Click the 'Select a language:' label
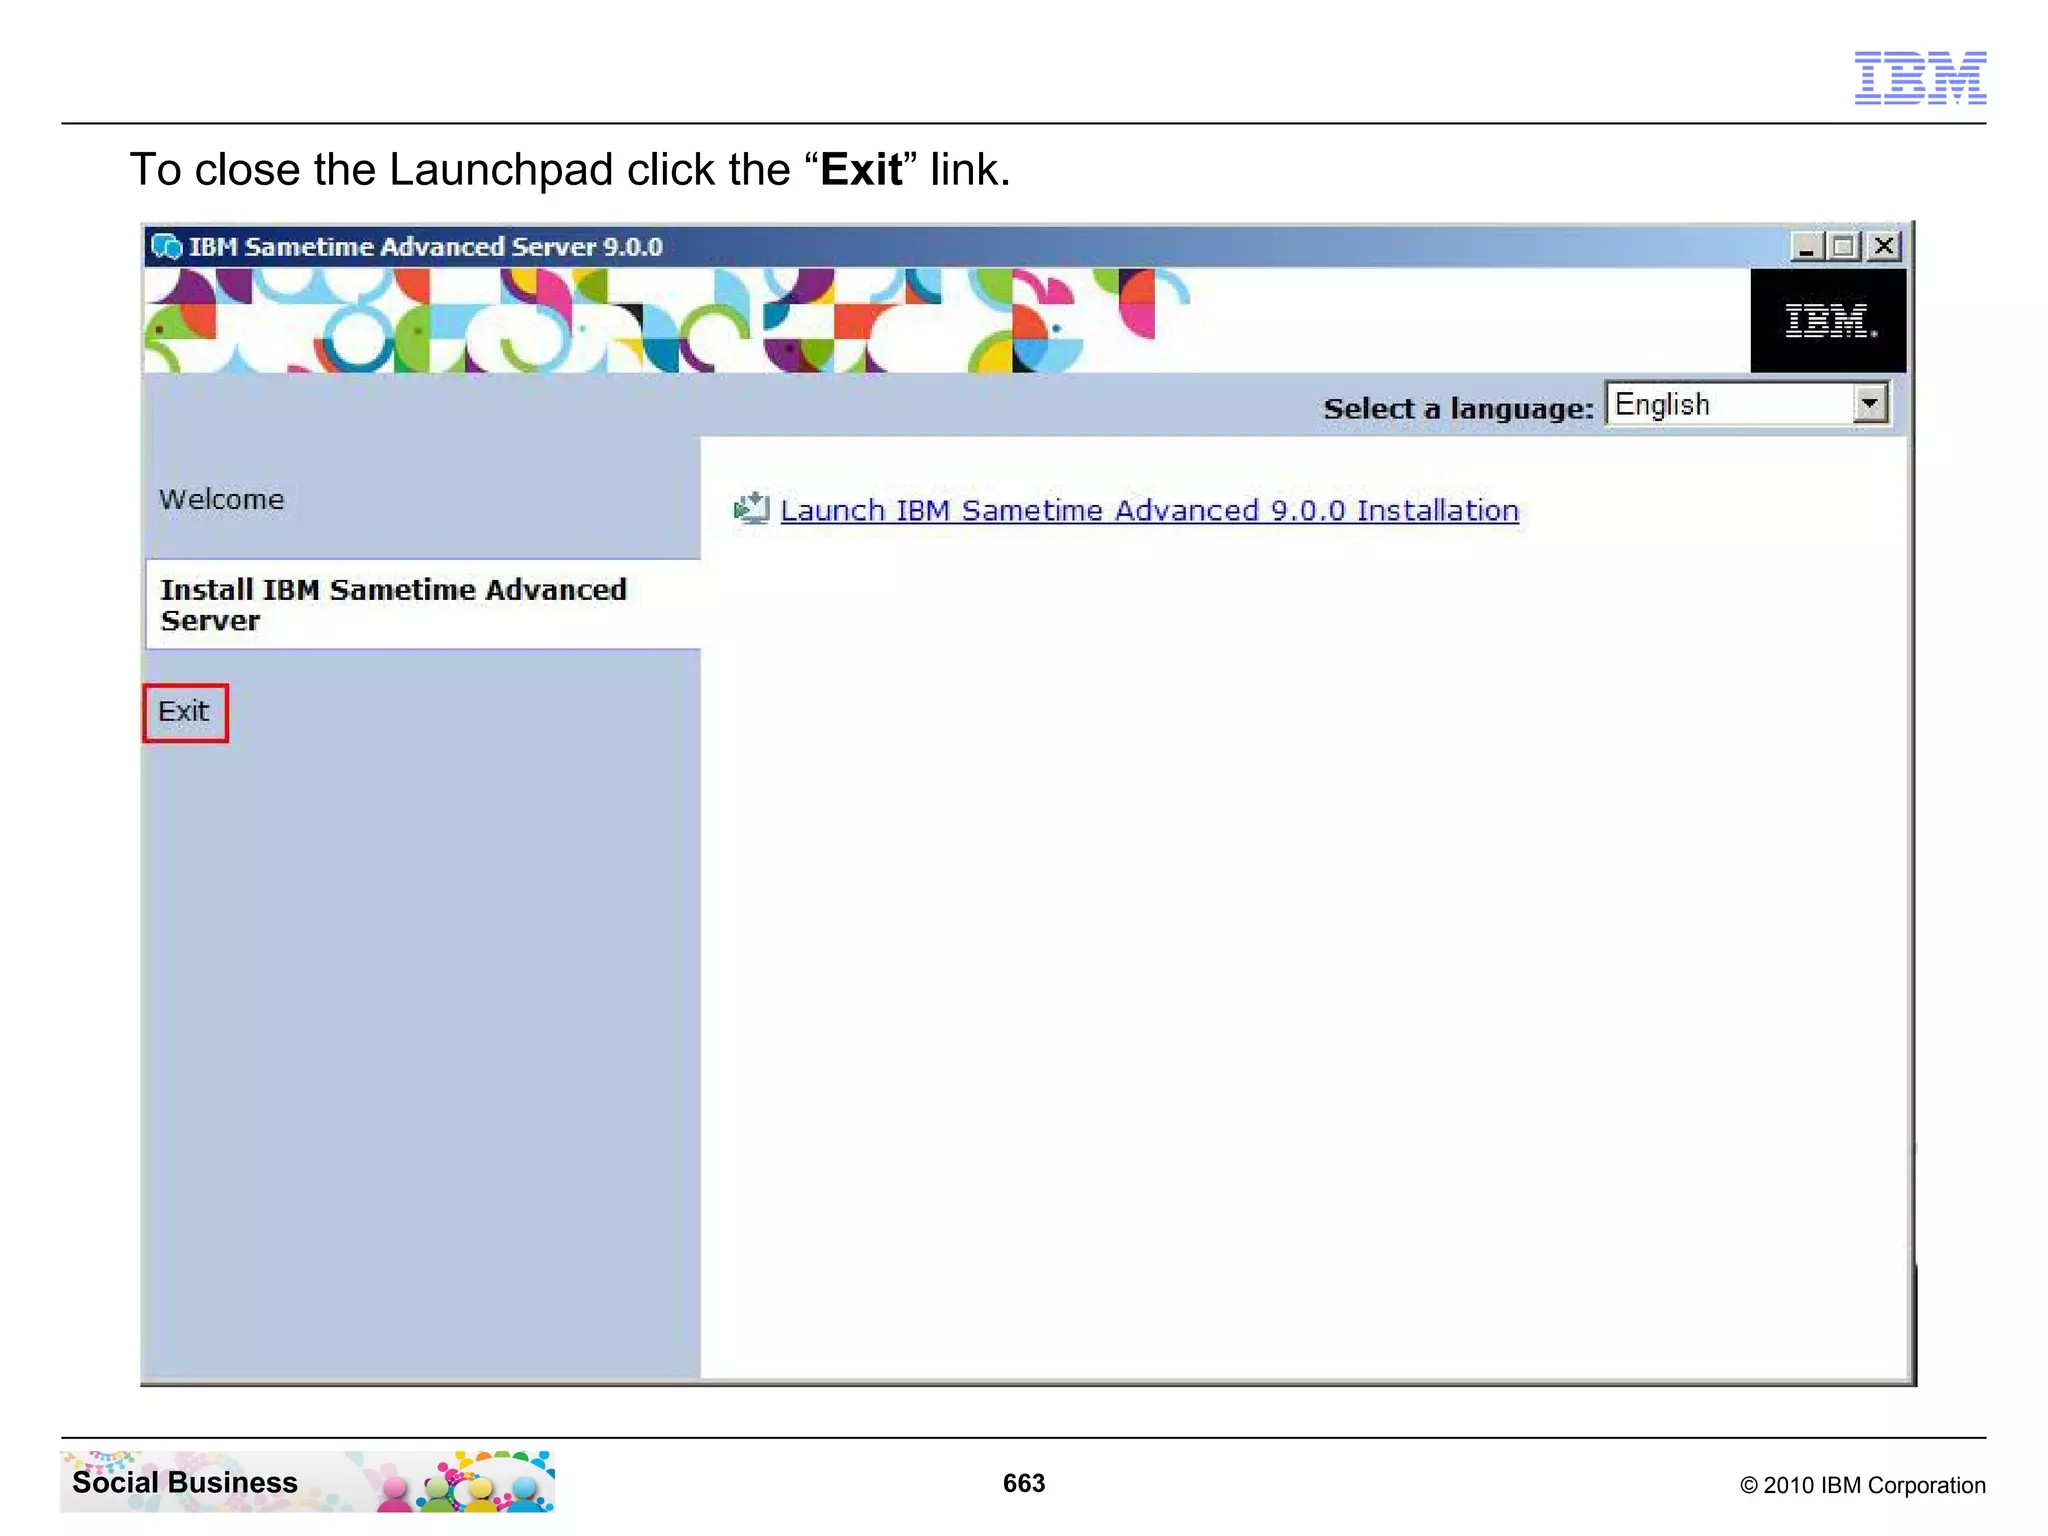The image size is (2048, 1536). coord(1458,408)
